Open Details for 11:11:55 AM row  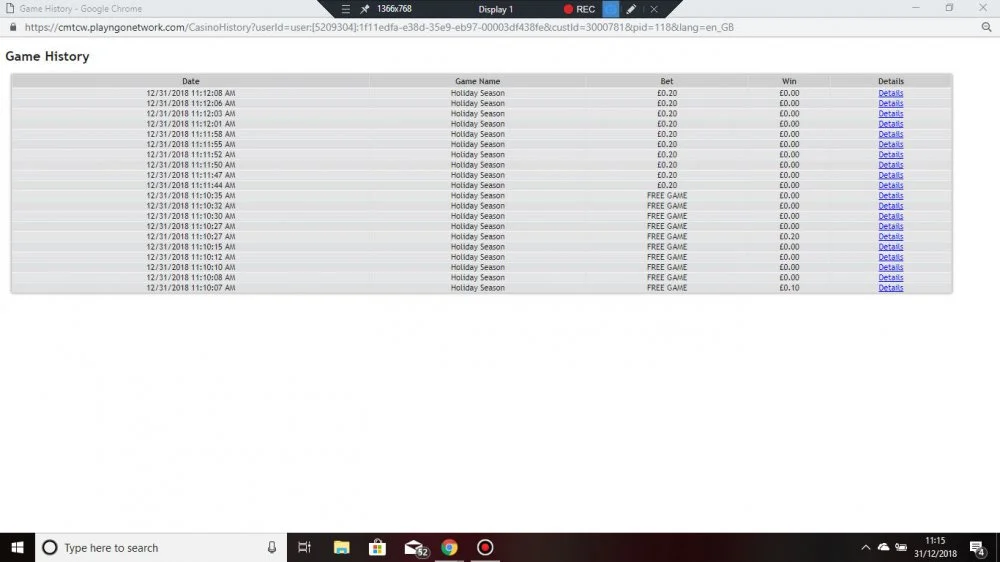coord(890,144)
